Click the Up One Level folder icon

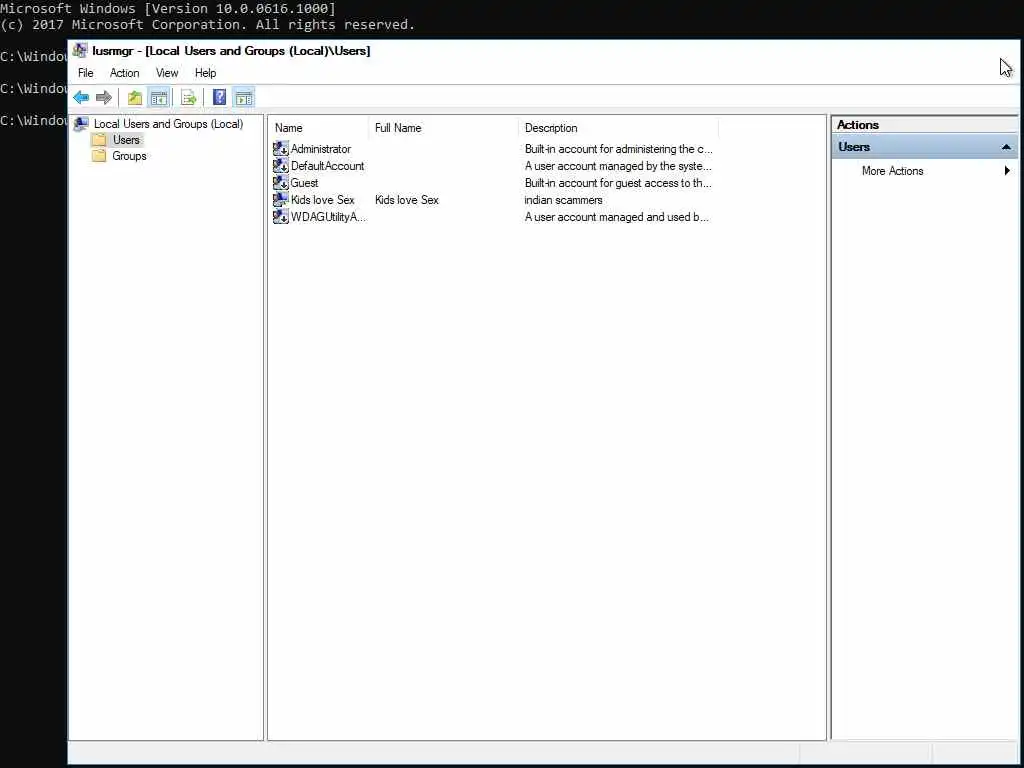(x=135, y=98)
